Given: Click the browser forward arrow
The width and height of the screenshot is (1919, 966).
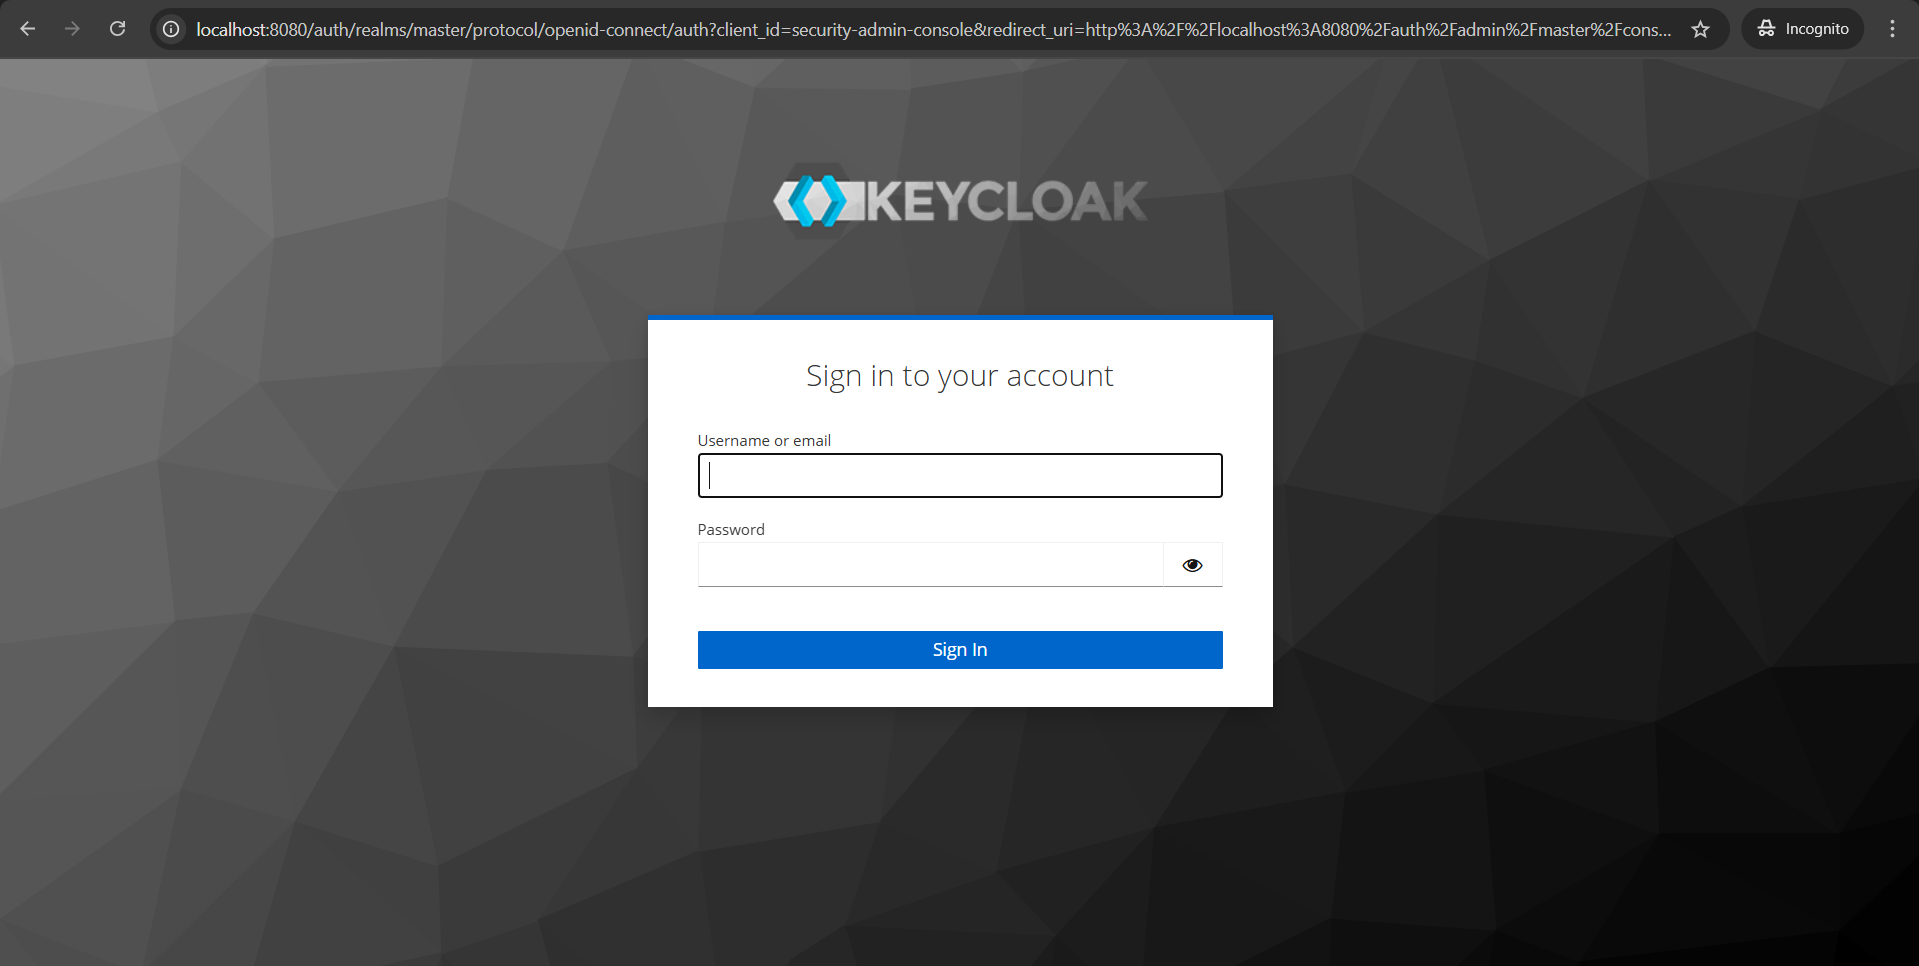Looking at the screenshot, I should (x=72, y=29).
